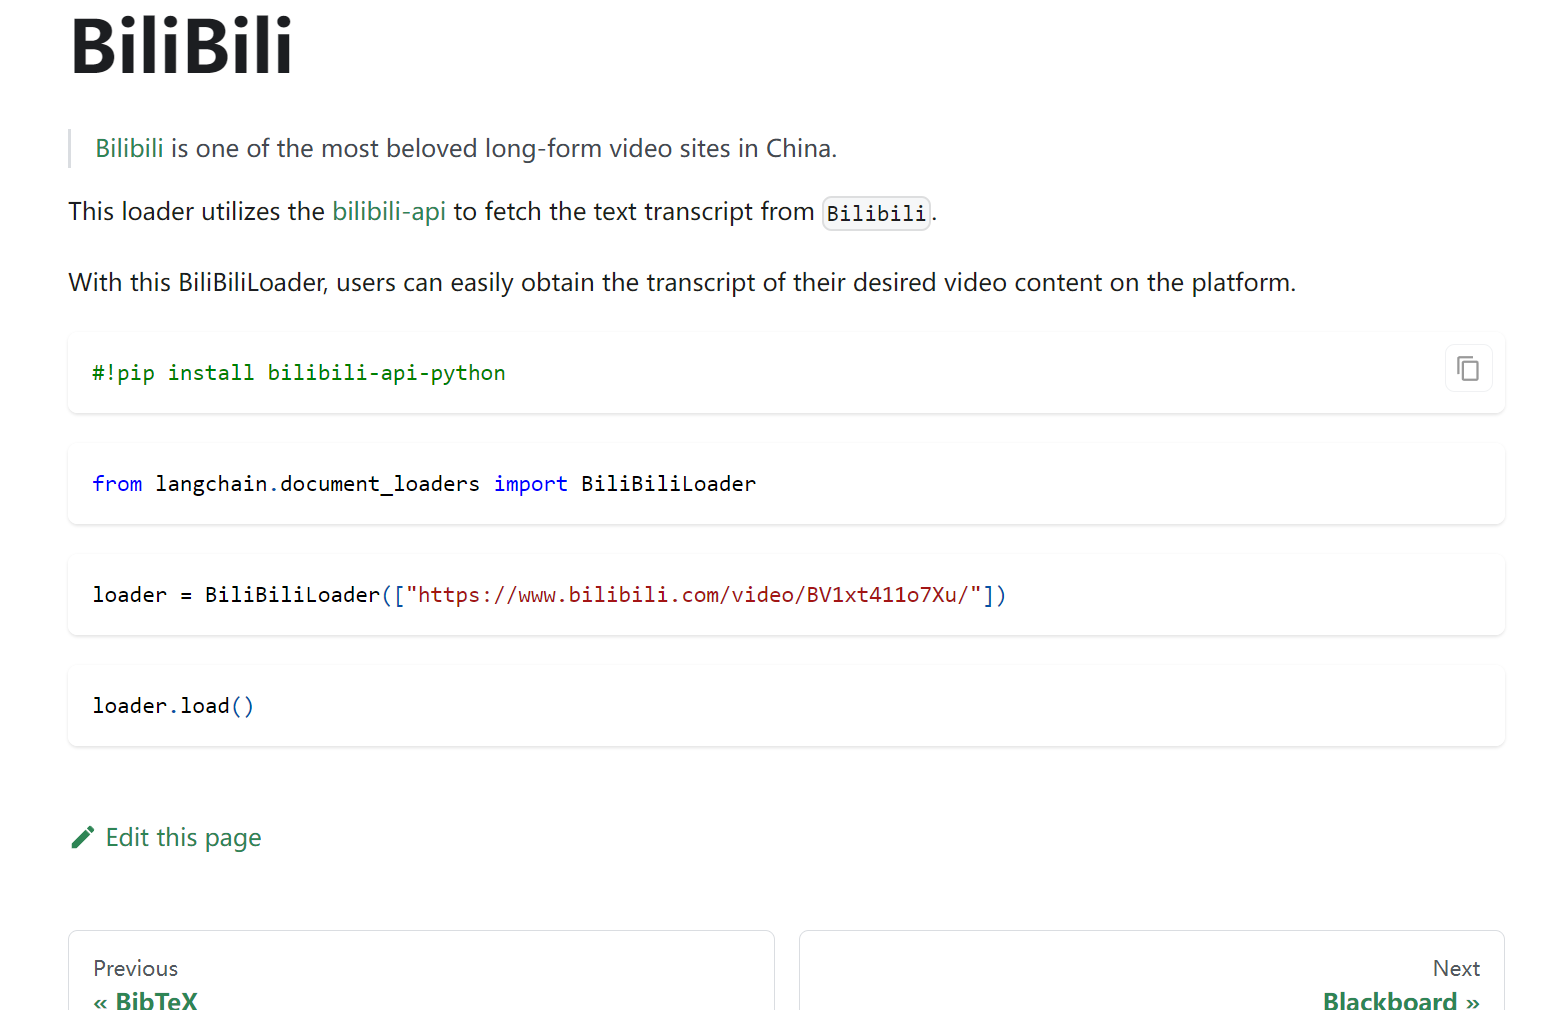Click the pencil icon beside Edit this page
The width and height of the screenshot is (1545, 1010).
(83, 837)
